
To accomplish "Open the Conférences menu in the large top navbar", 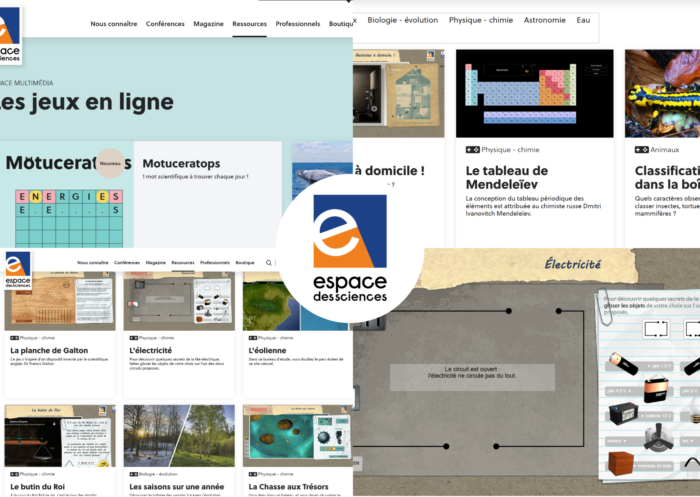I will tap(165, 23).
